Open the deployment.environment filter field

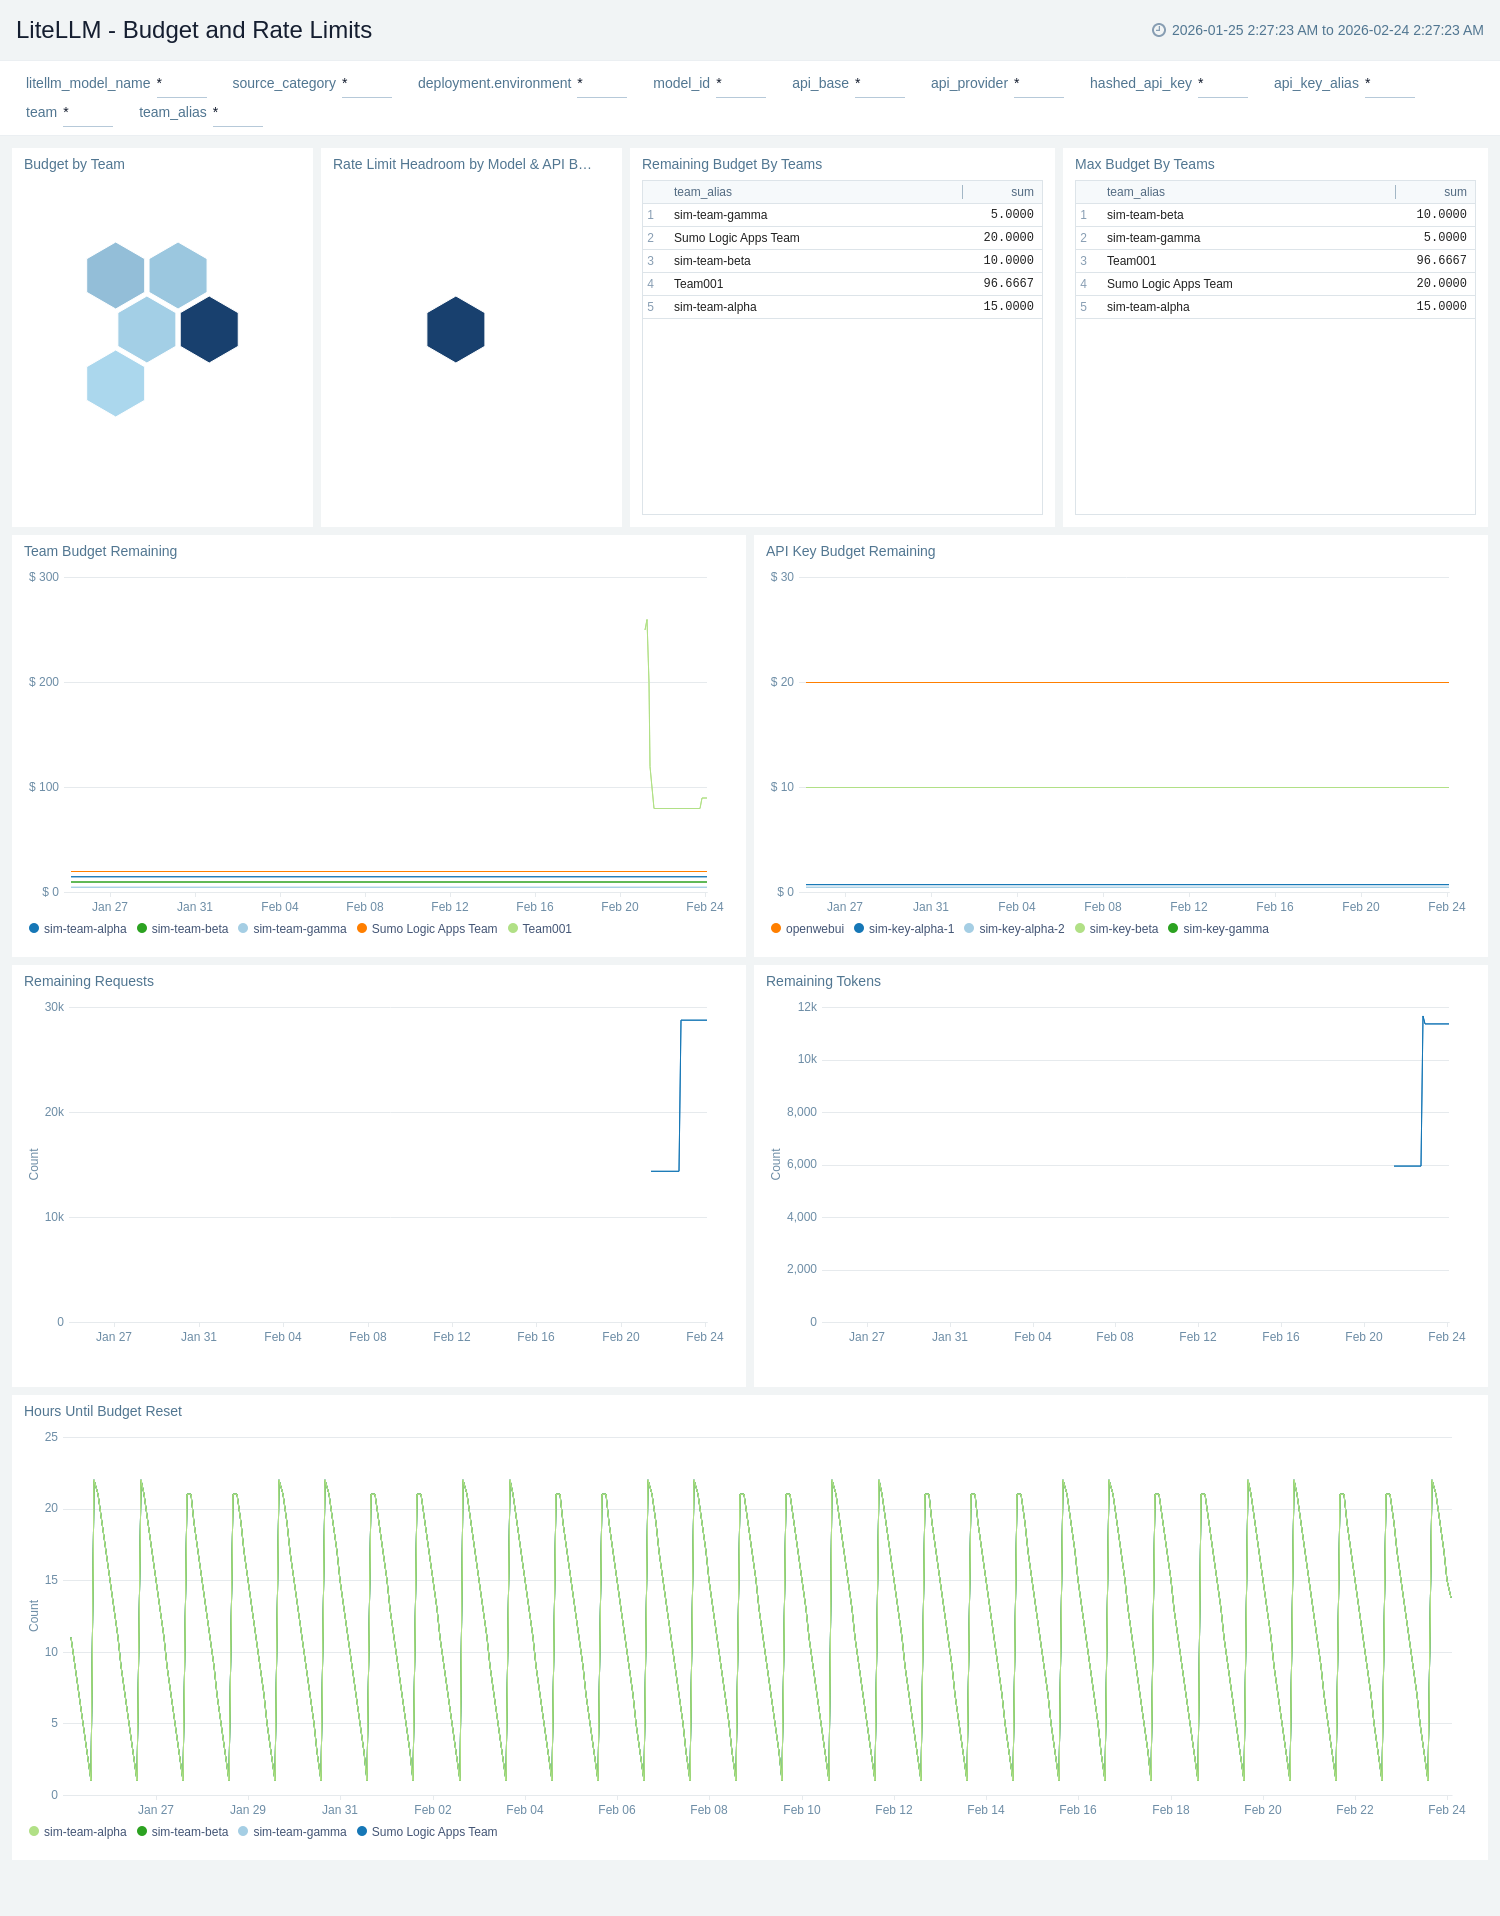[601, 84]
